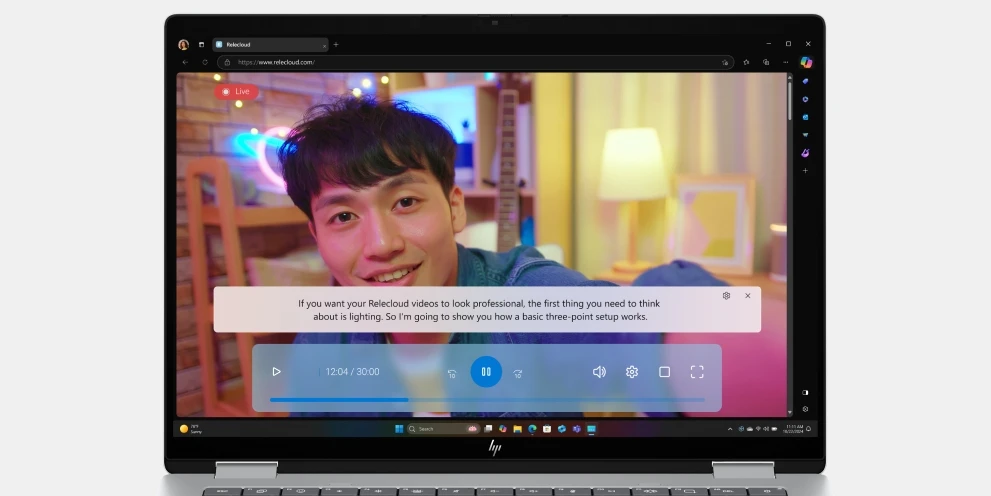Click the video progress bar
991x496 pixels.
click(x=487, y=399)
